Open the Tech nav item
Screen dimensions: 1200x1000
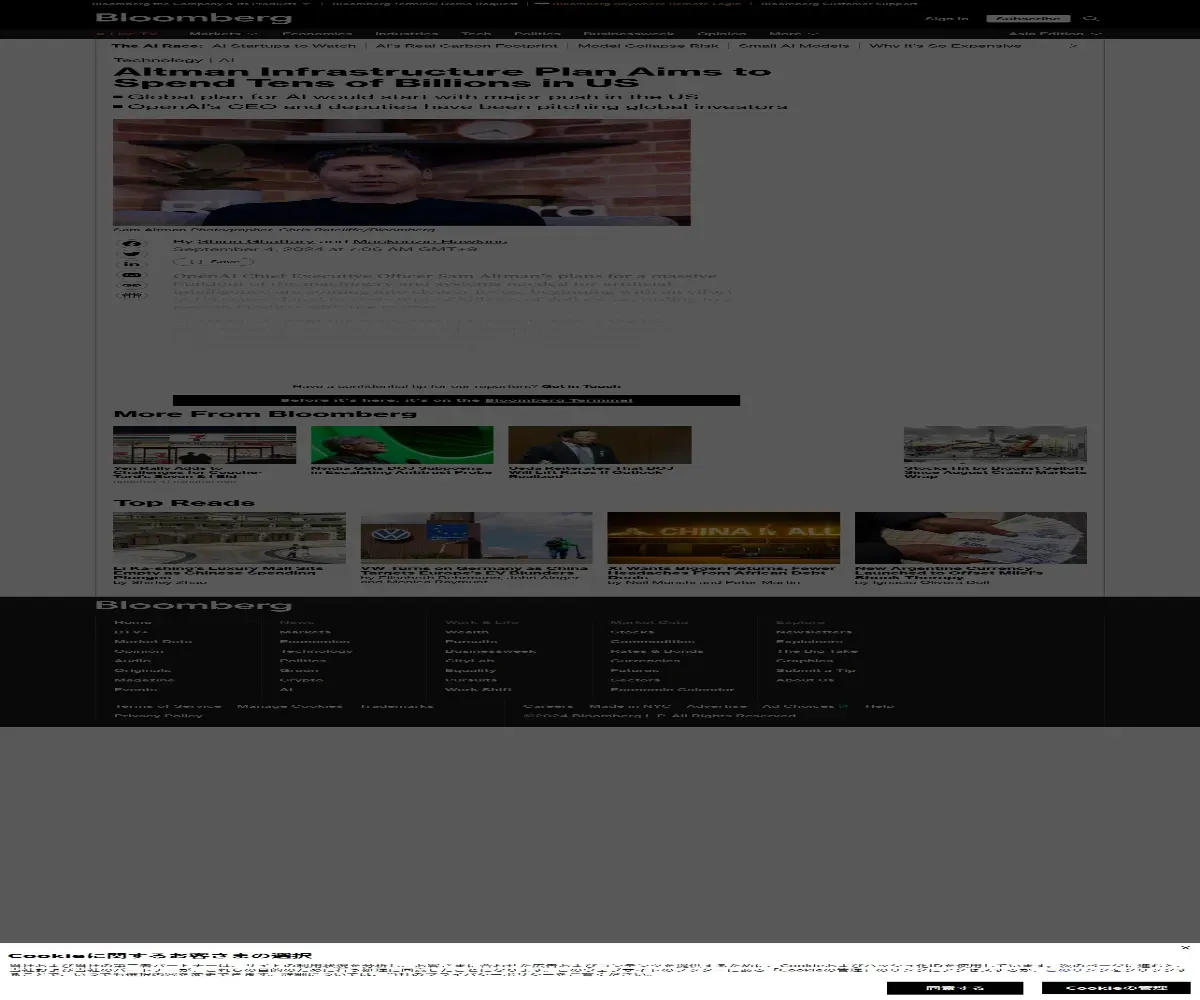[476, 34]
